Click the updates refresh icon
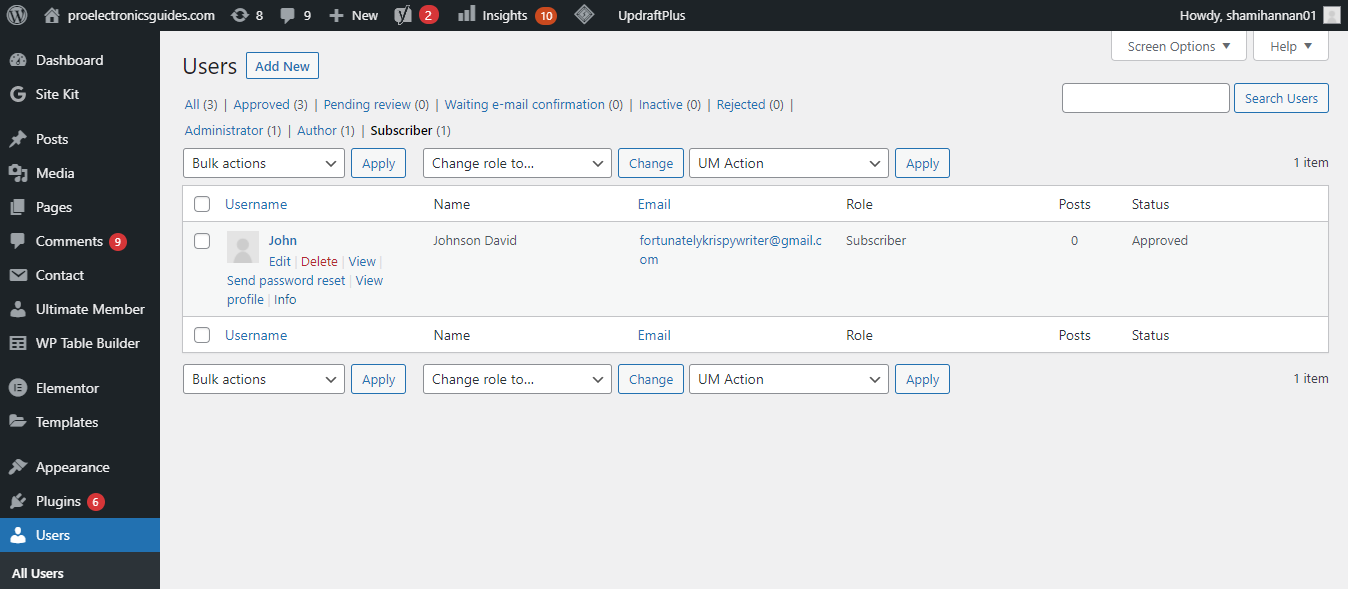1348x589 pixels. (x=240, y=15)
